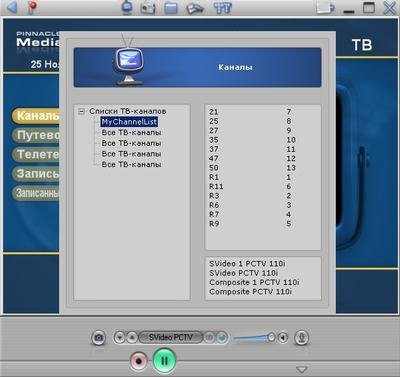Image resolution: width=400 pixels, height=377 pixels.
Task: Select channel 50 in the list
Action: [263, 168]
